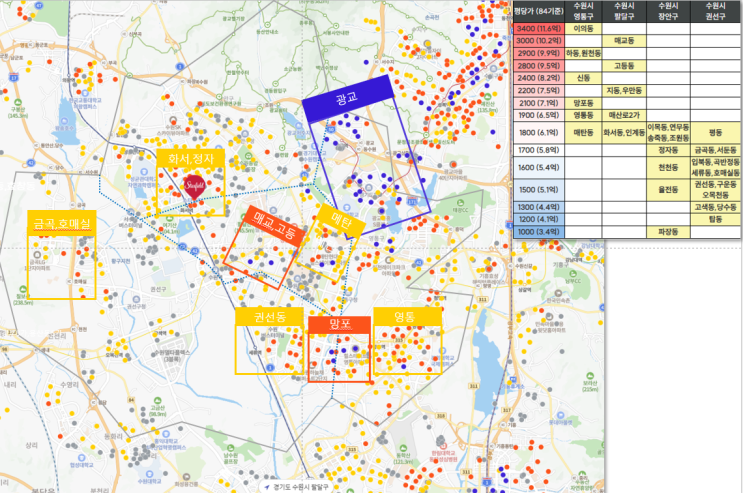Click the 수원시 팔달구 column header
The image size is (743, 493).
pyautogui.click(x=624, y=11)
